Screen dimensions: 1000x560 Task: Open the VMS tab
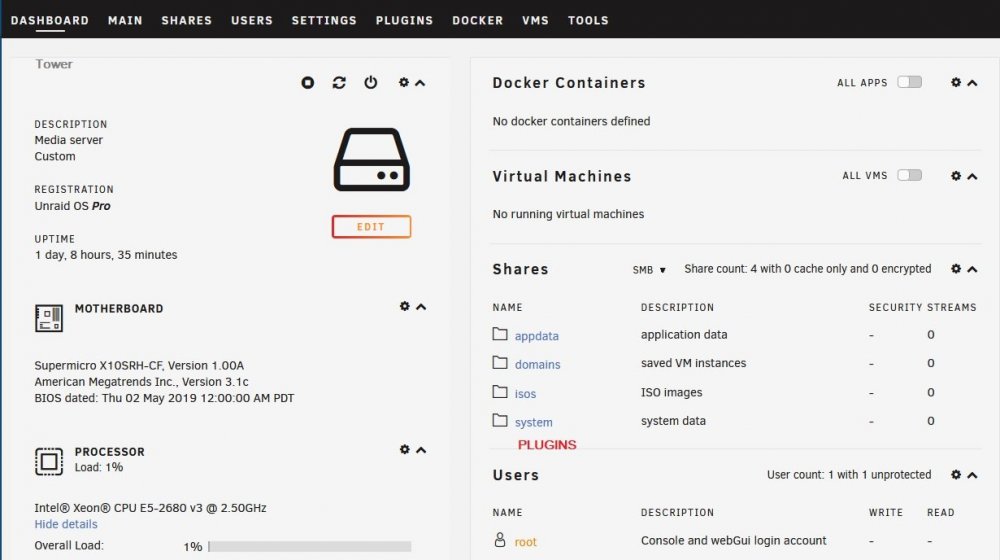(535, 20)
